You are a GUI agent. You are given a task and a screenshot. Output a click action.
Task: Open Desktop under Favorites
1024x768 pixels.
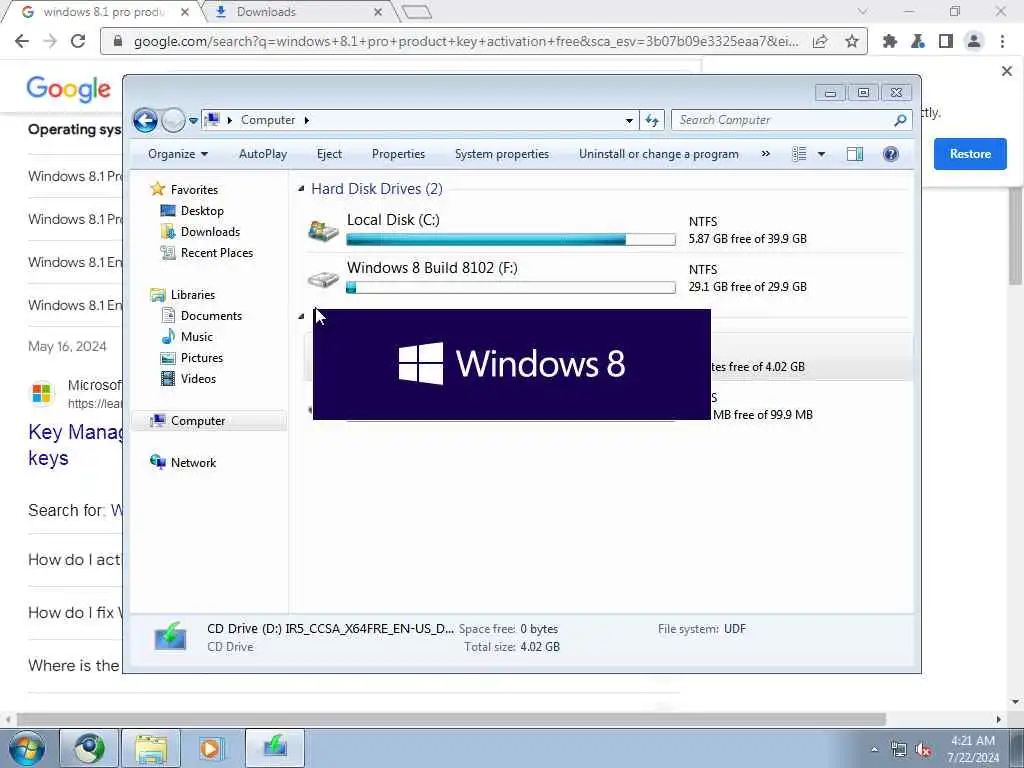point(202,211)
